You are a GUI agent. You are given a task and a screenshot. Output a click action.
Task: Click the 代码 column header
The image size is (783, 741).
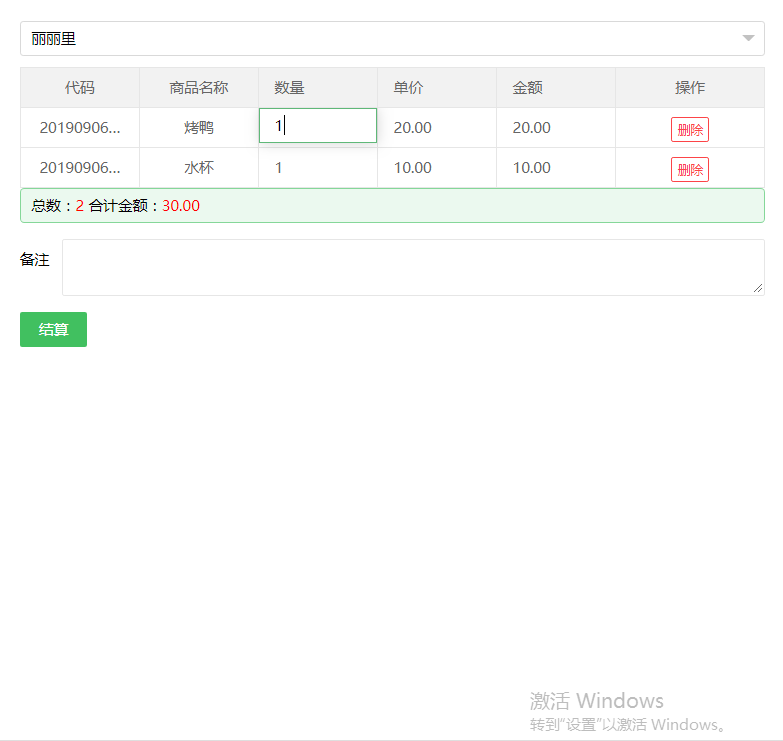[80, 88]
